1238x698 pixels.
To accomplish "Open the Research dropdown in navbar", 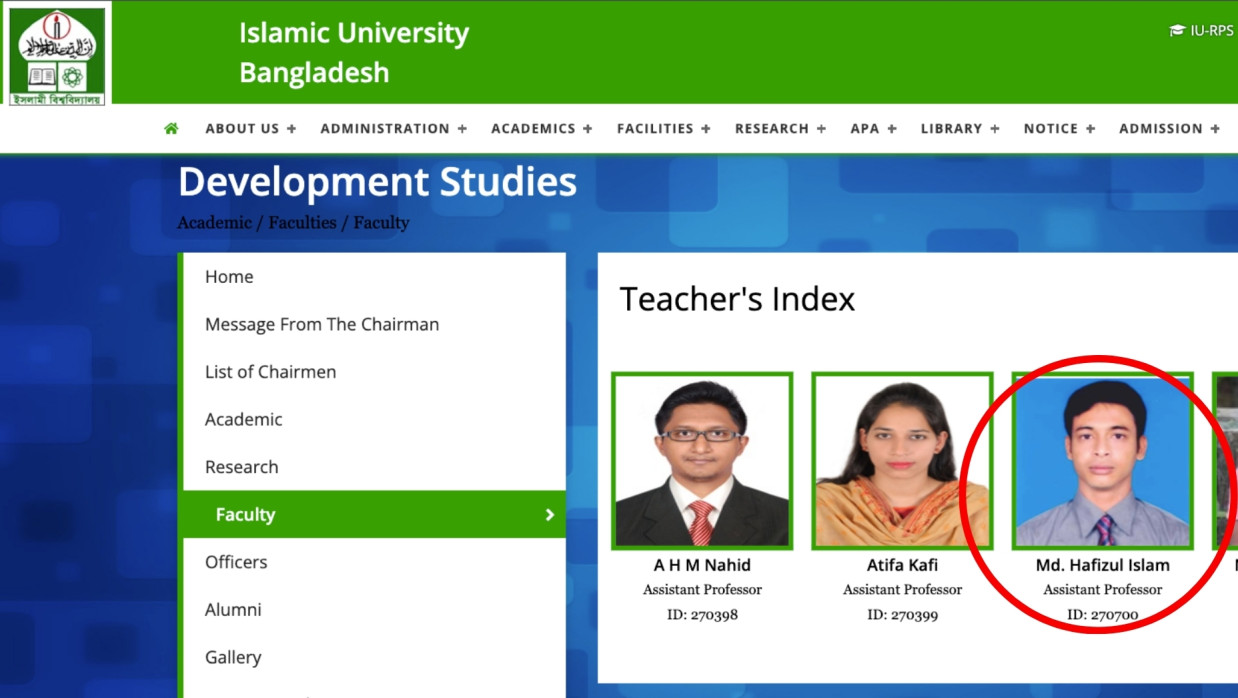I will coord(781,129).
